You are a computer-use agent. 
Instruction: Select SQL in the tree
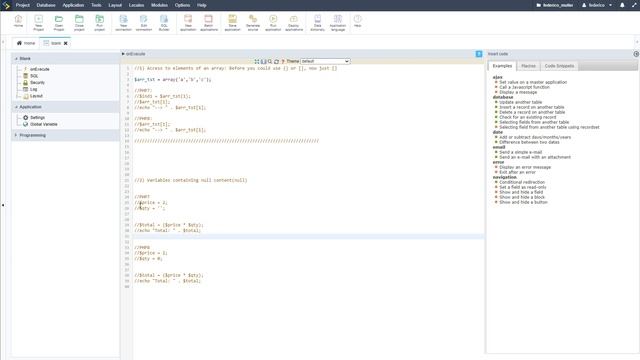[34, 76]
